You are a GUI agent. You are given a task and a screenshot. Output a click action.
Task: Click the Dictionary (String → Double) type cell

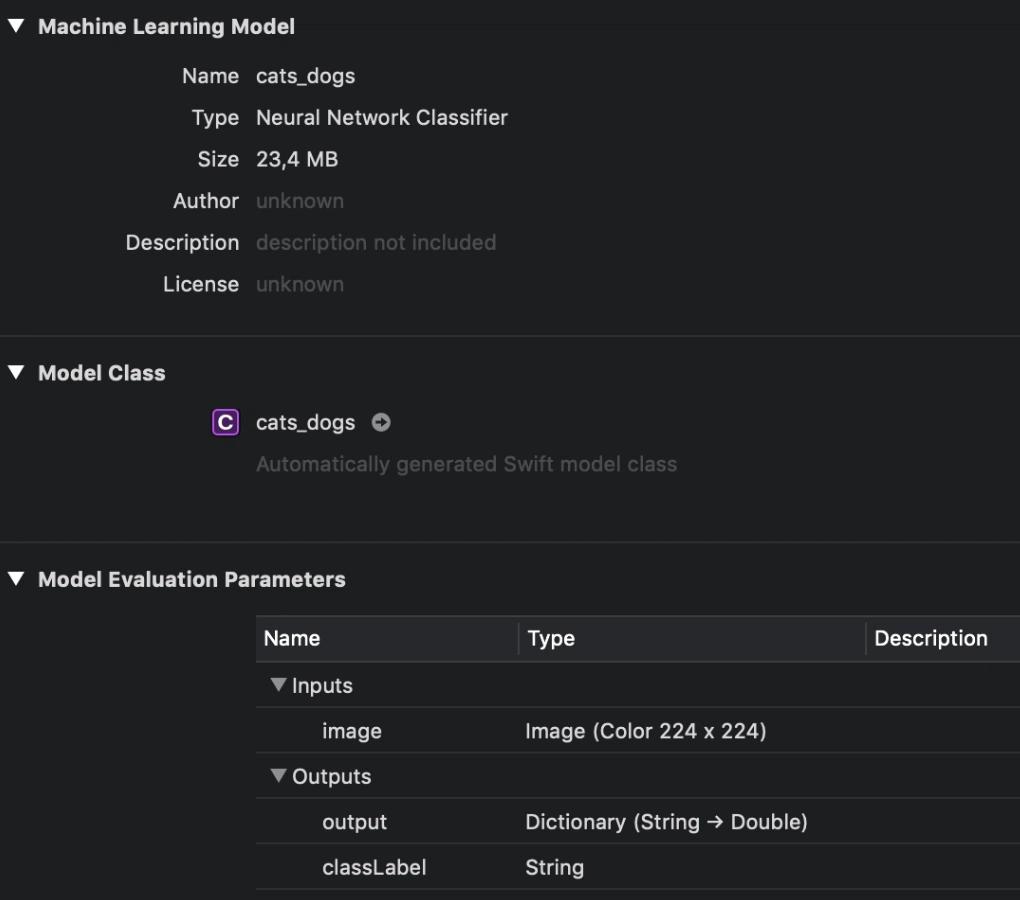[x=666, y=823]
